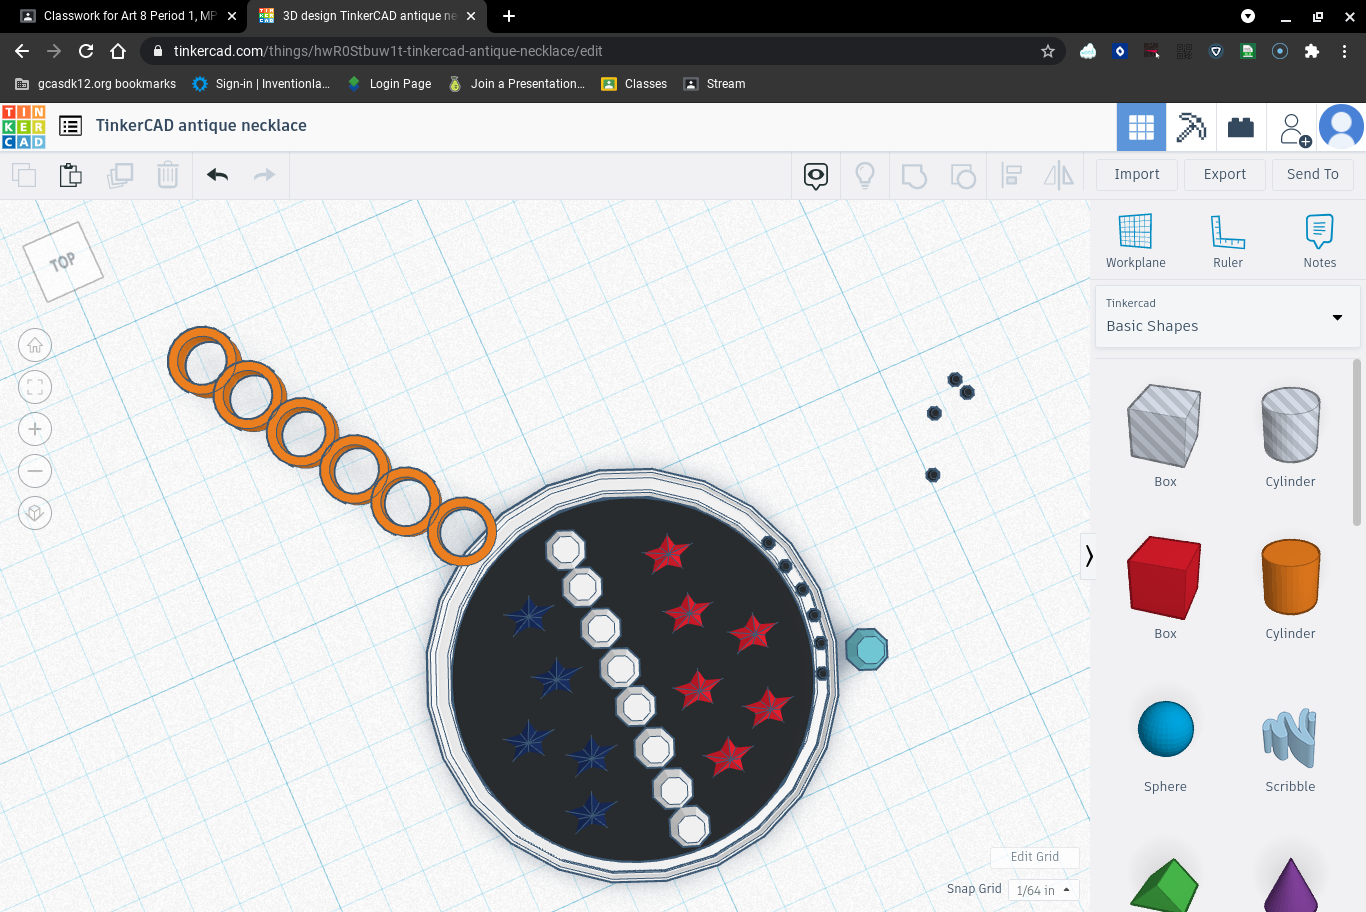Viewport: 1366px width, 912px height.
Task: Select the Undo icon in the toolbar
Action: (217, 174)
